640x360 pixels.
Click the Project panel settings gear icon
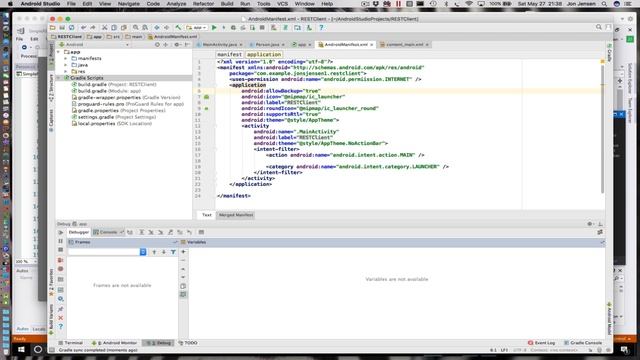[x=177, y=44]
